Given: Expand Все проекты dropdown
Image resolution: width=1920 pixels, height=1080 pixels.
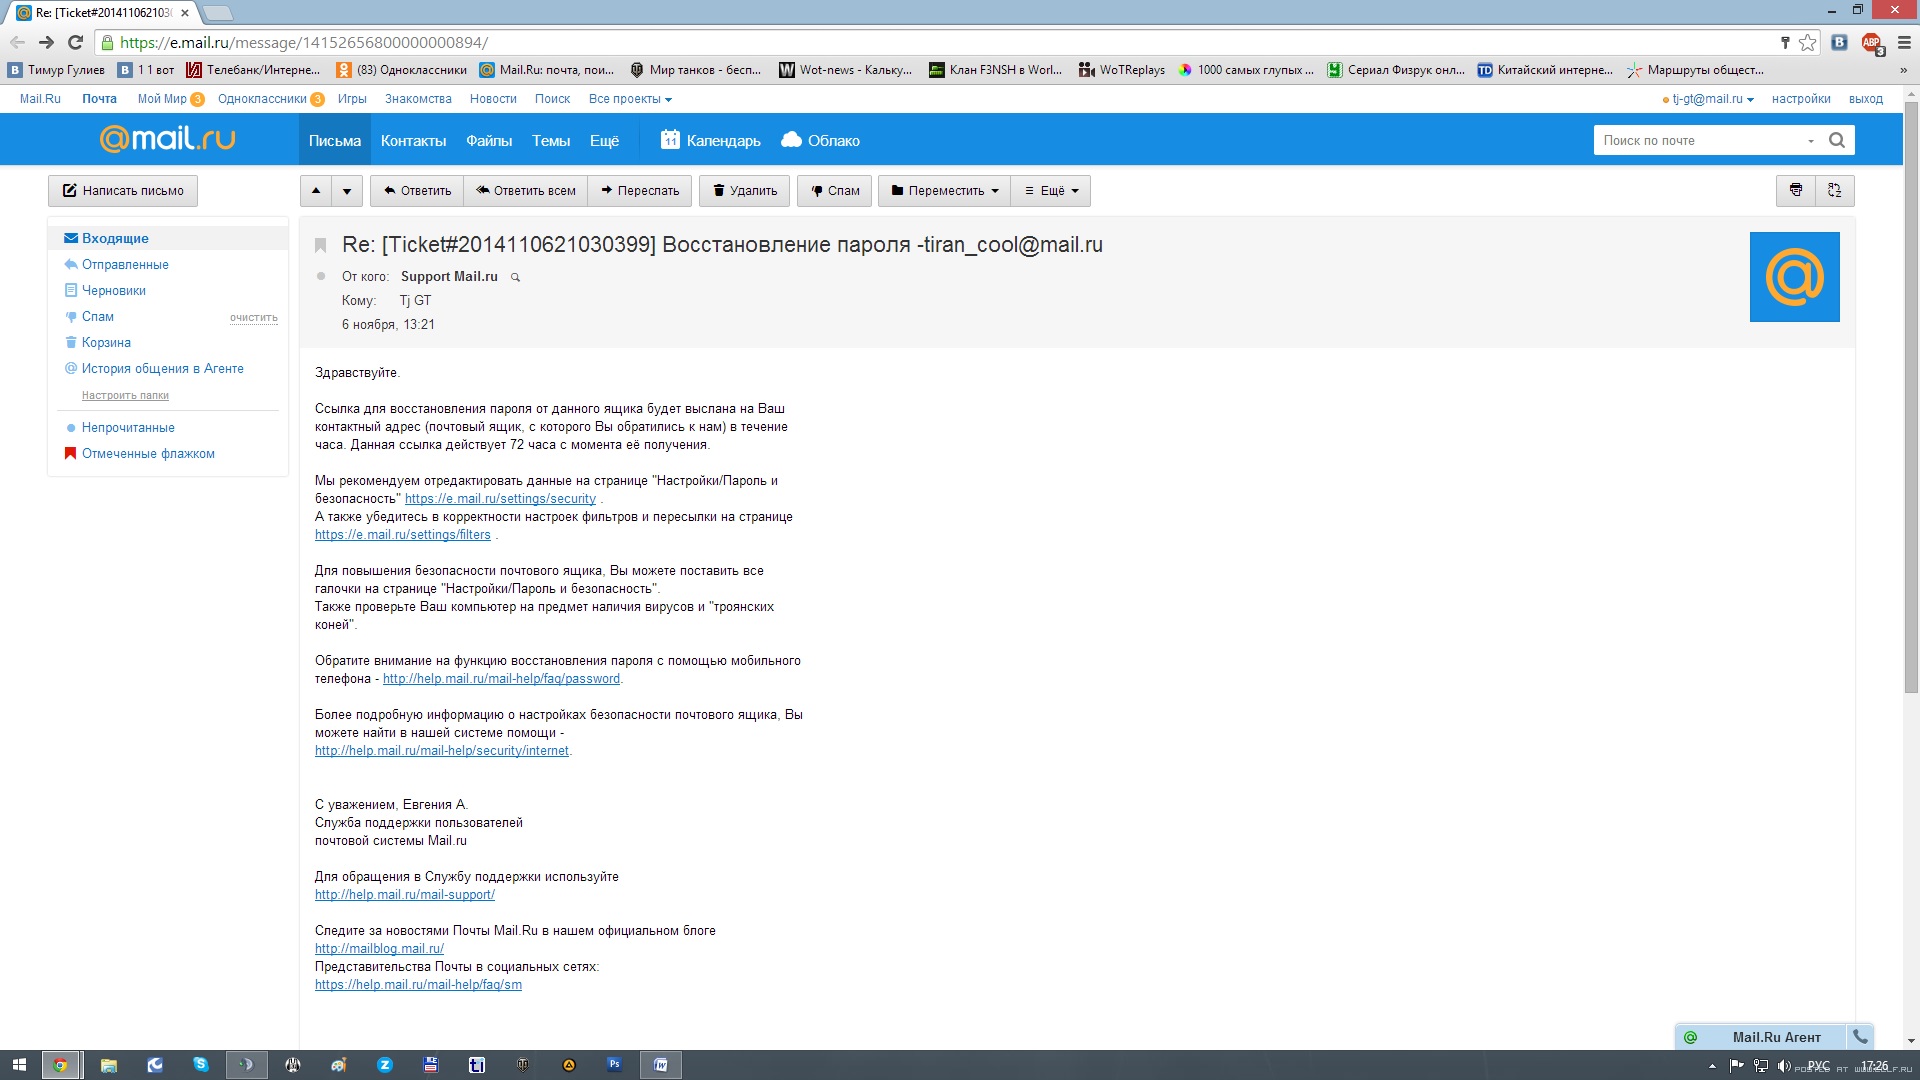Looking at the screenshot, I should click(630, 99).
